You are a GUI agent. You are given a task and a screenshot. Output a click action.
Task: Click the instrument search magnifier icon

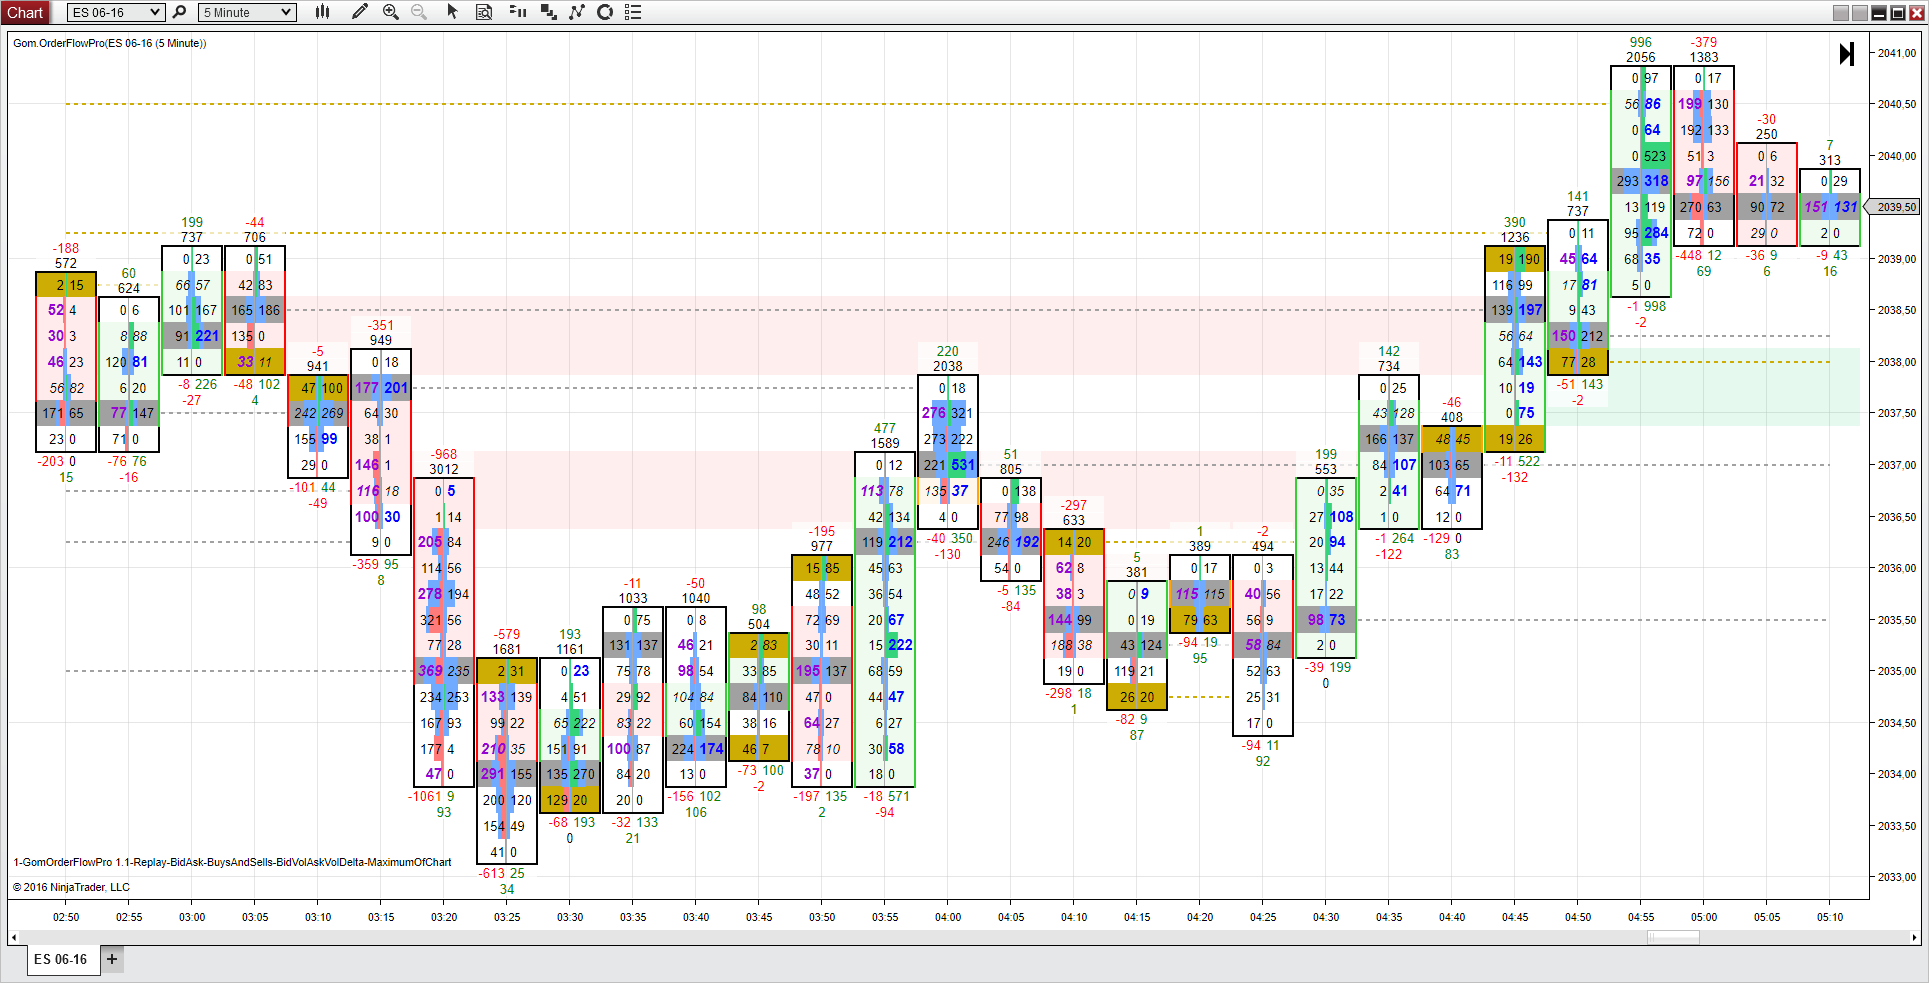pos(179,12)
